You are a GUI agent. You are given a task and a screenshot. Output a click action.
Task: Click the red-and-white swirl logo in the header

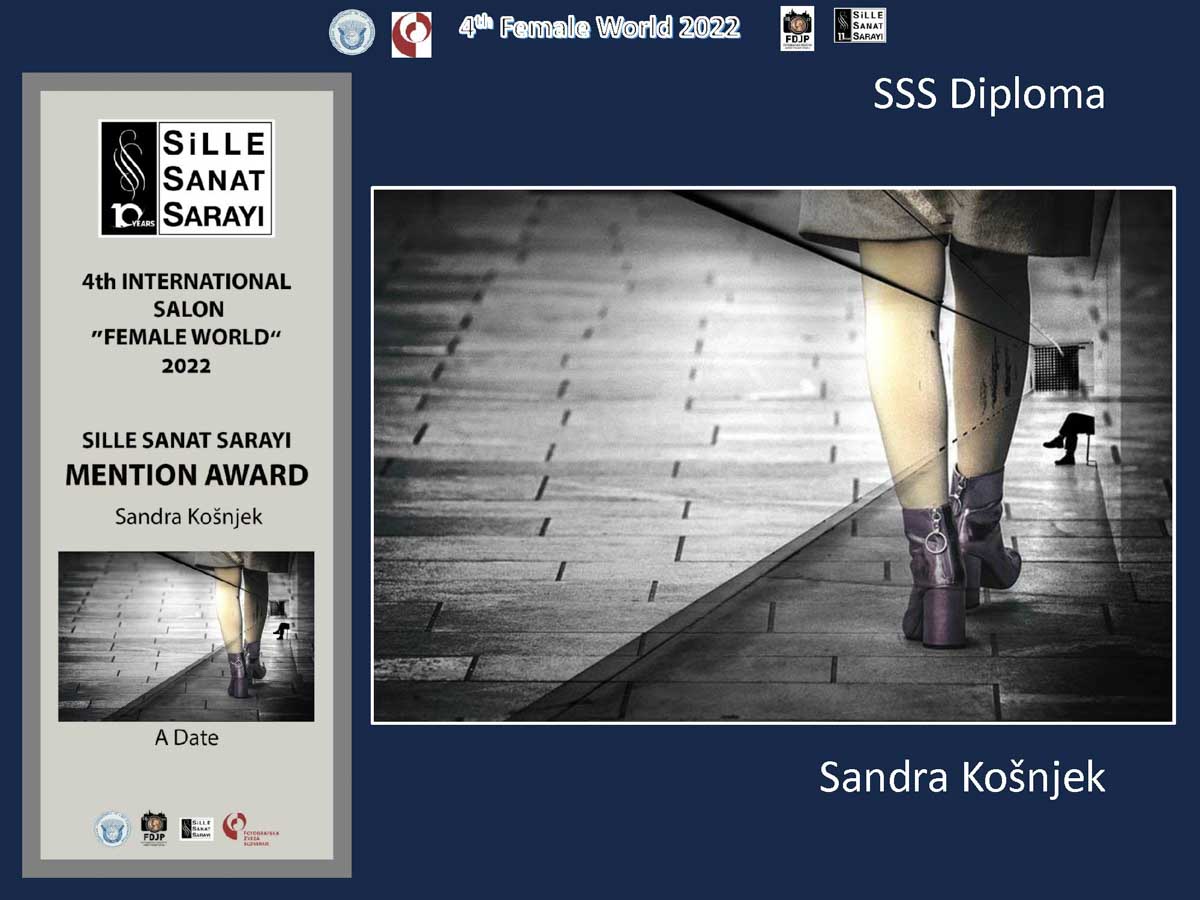click(x=411, y=35)
